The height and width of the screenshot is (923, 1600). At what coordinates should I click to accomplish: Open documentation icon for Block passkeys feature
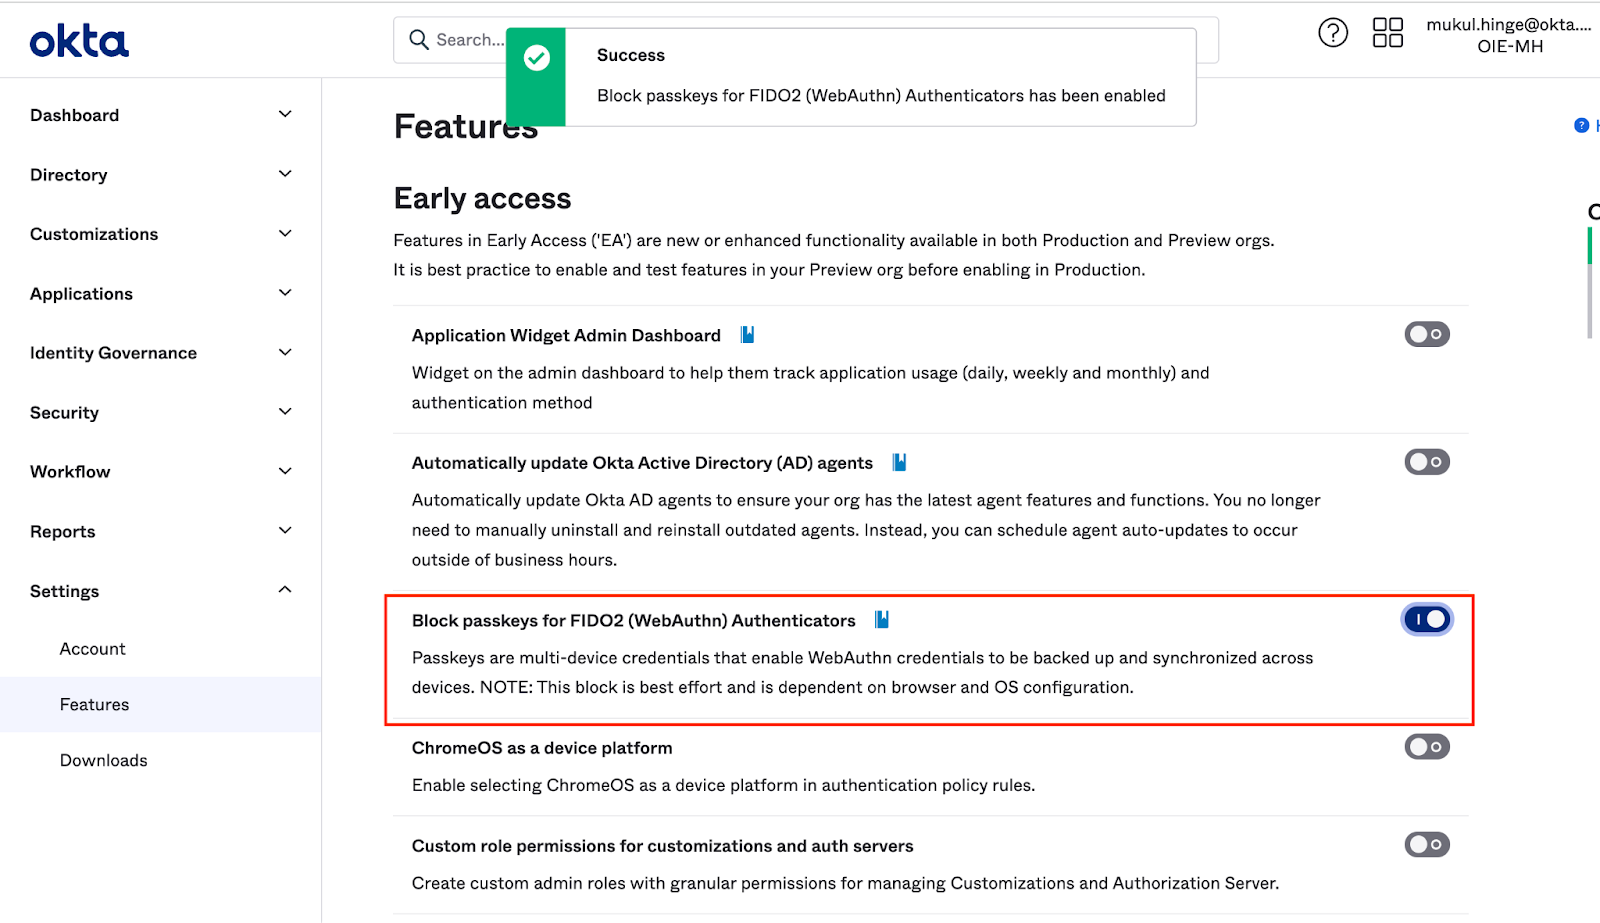[x=880, y=619]
